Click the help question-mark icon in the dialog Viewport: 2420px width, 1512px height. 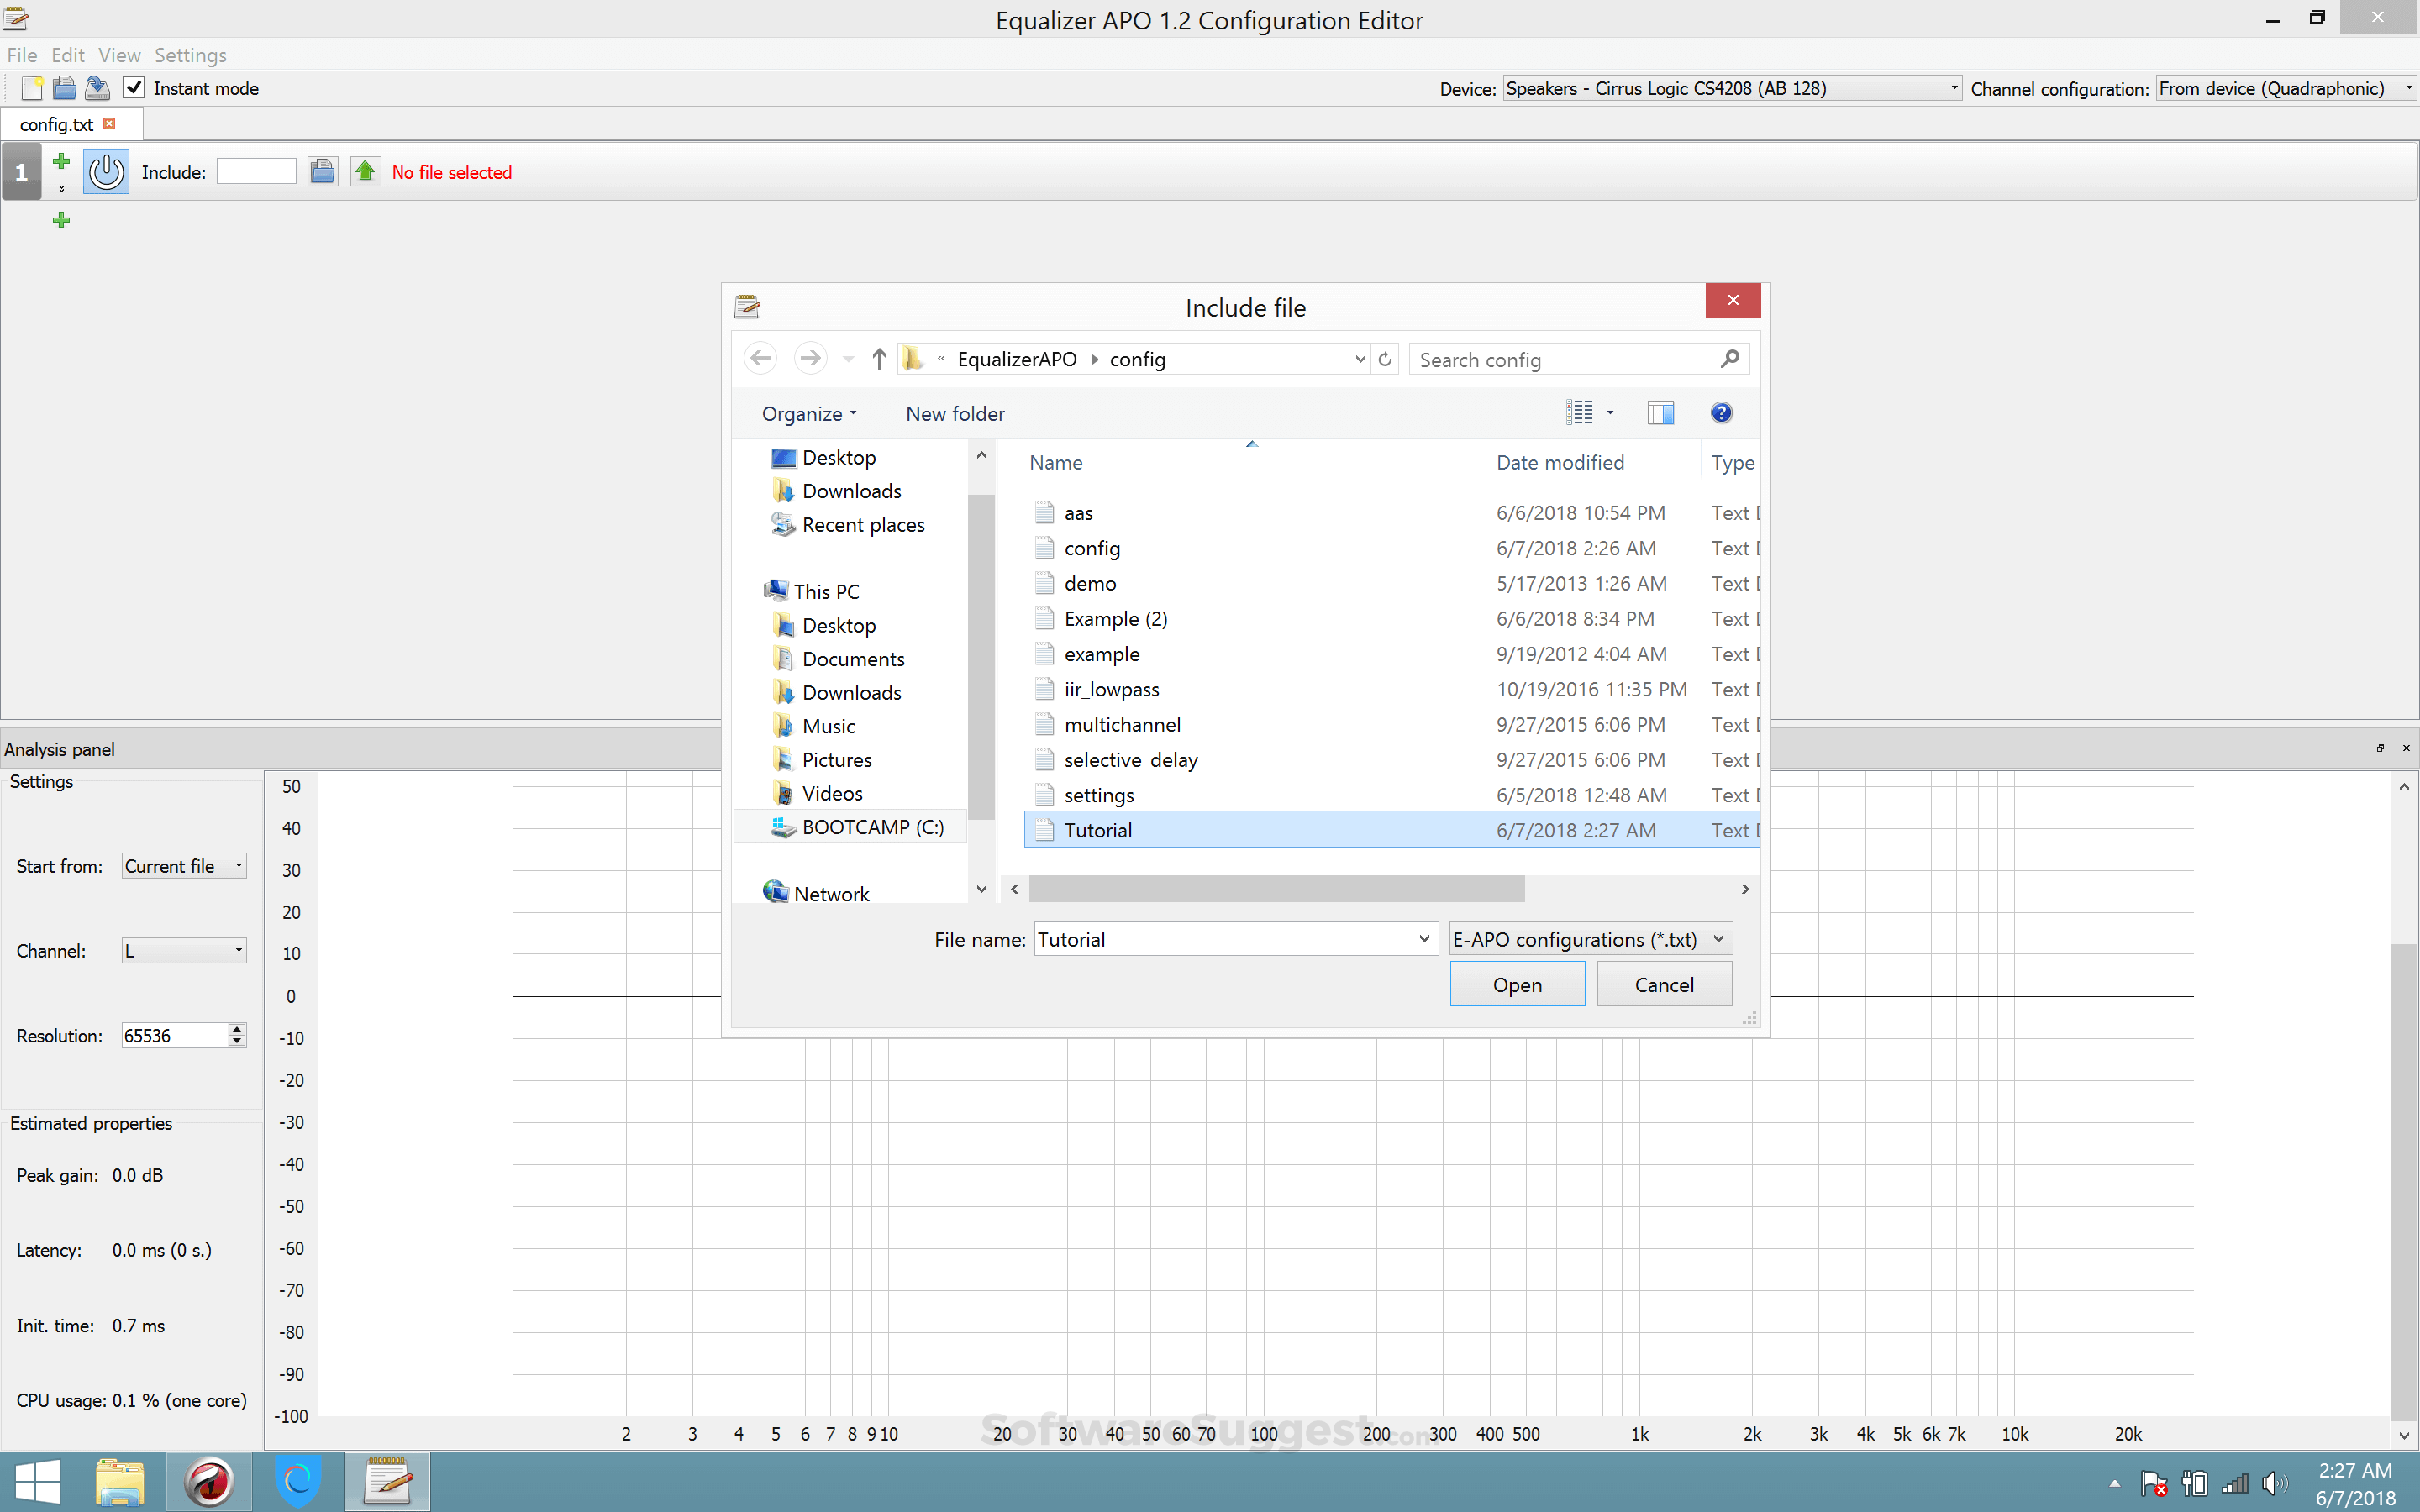(1721, 412)
